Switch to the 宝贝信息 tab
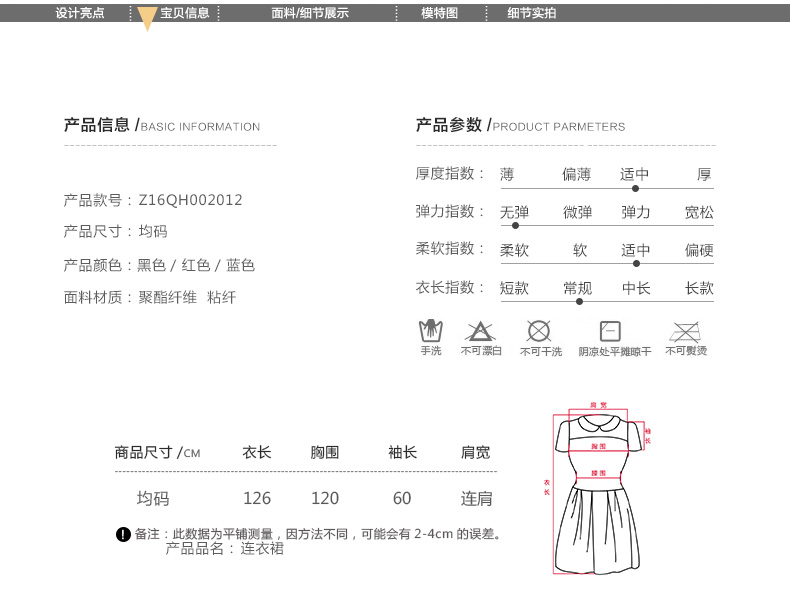Image resolution: width=790 pixels, height=613 pixels. pos(185,13)
